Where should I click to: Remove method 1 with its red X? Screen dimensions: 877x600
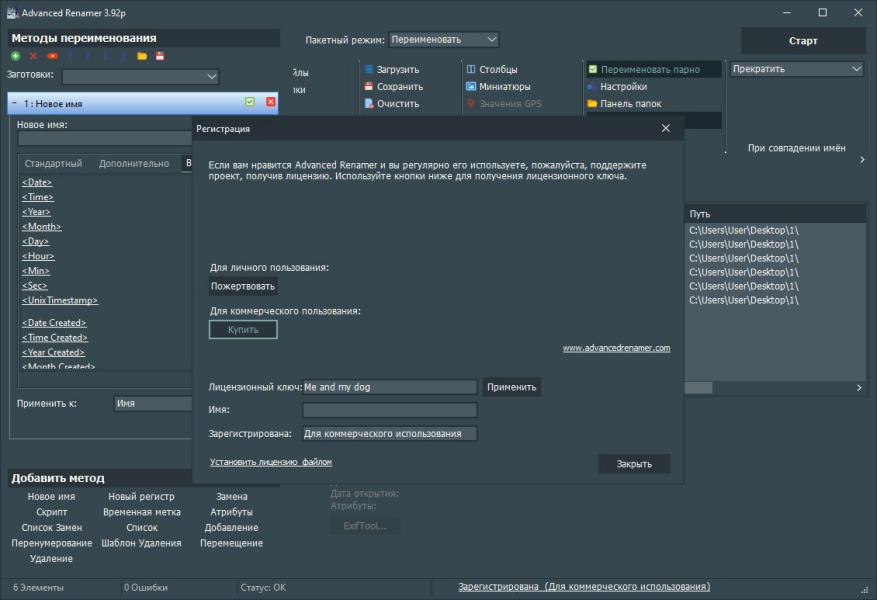271,102
